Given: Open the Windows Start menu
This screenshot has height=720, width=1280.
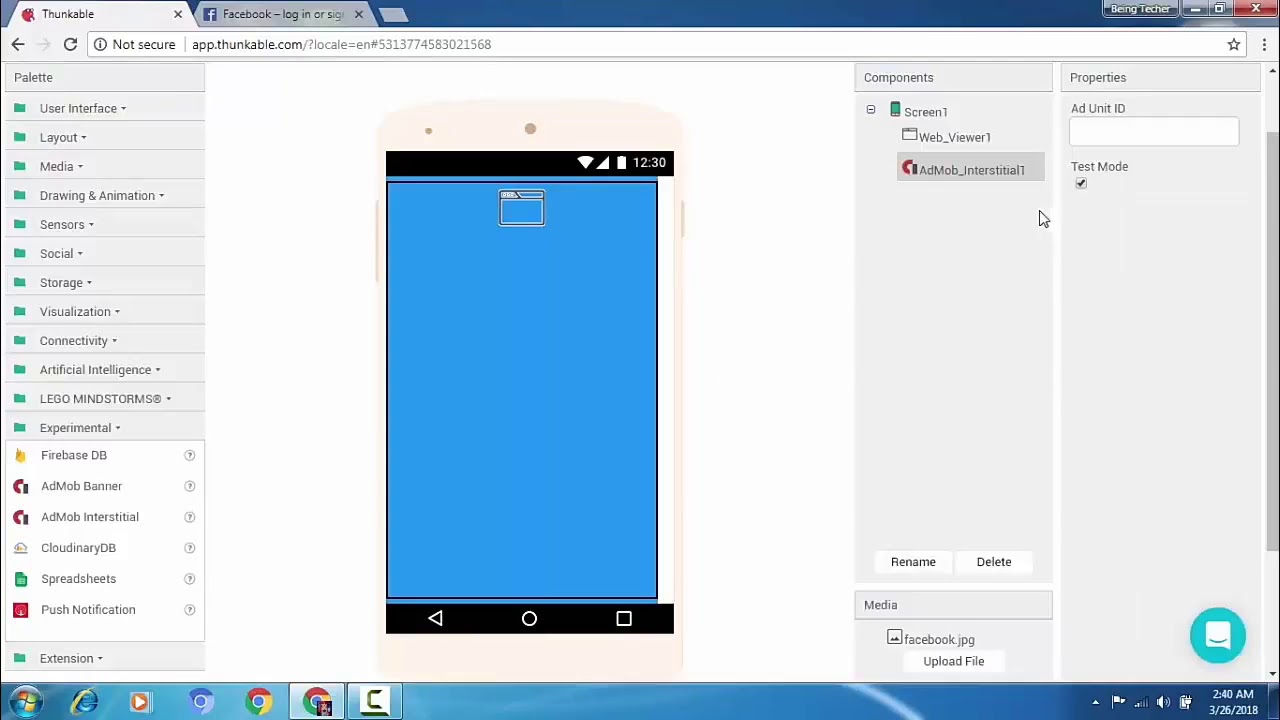Looking at the screenshot, I should click(x=26, y=701).
